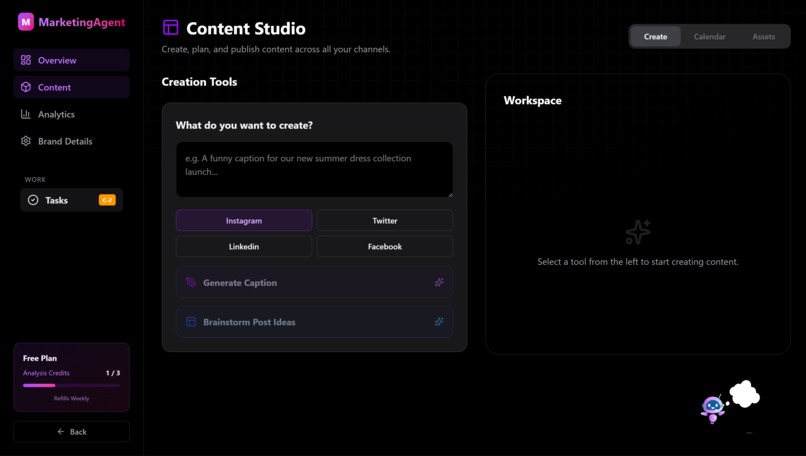Image resolution: width=806 pixels, height=456 pixels.
Task: Click the Back arrow icon
Action: [61, 431]
